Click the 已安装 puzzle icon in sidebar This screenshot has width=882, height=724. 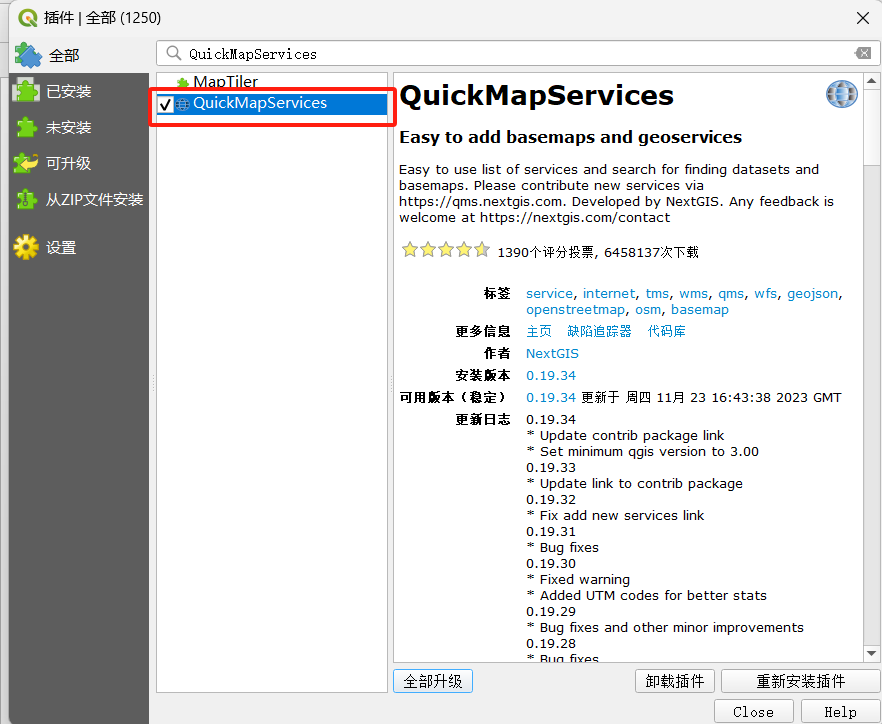coord(26,90)
